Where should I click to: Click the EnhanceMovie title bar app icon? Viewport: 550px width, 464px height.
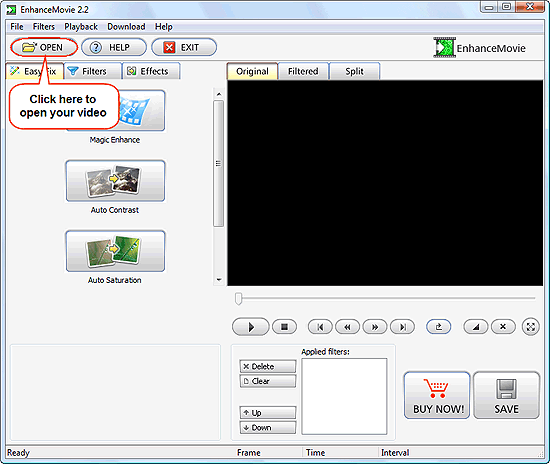pyautogui.click(x=11, y=10)
